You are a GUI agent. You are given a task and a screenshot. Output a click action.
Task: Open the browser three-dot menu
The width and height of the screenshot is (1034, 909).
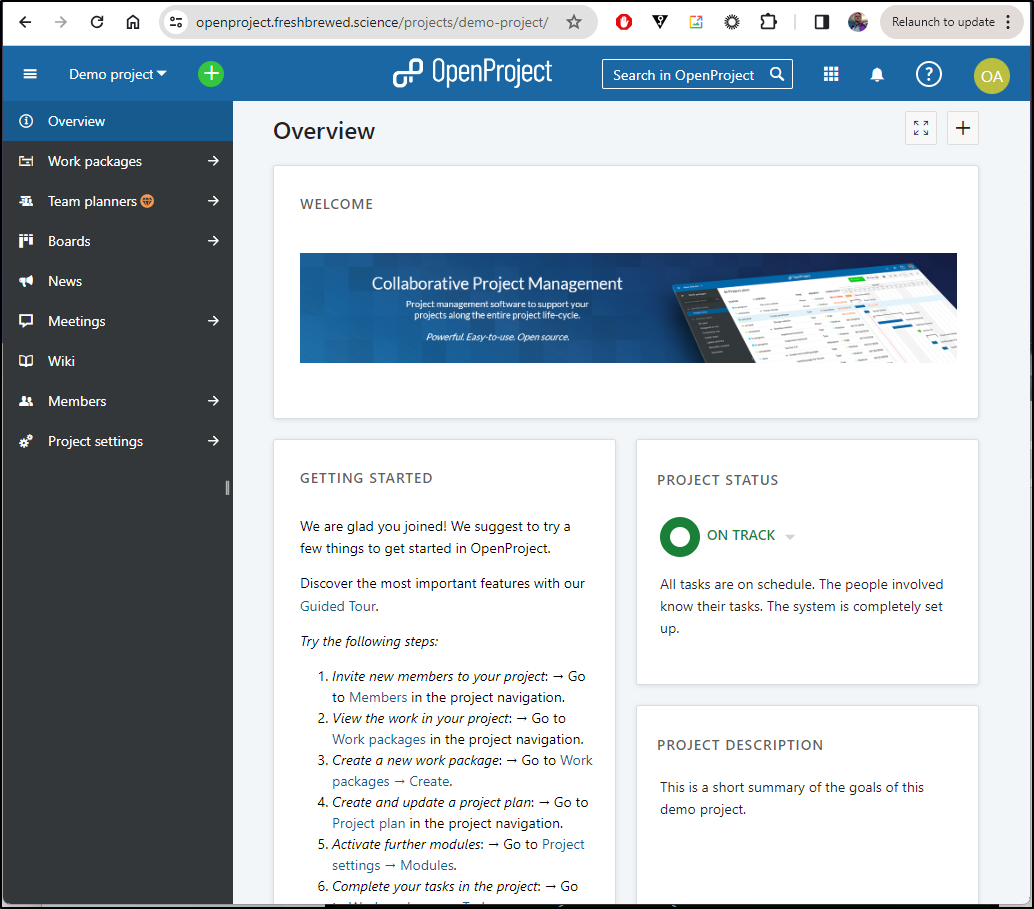pos(1008,22)
